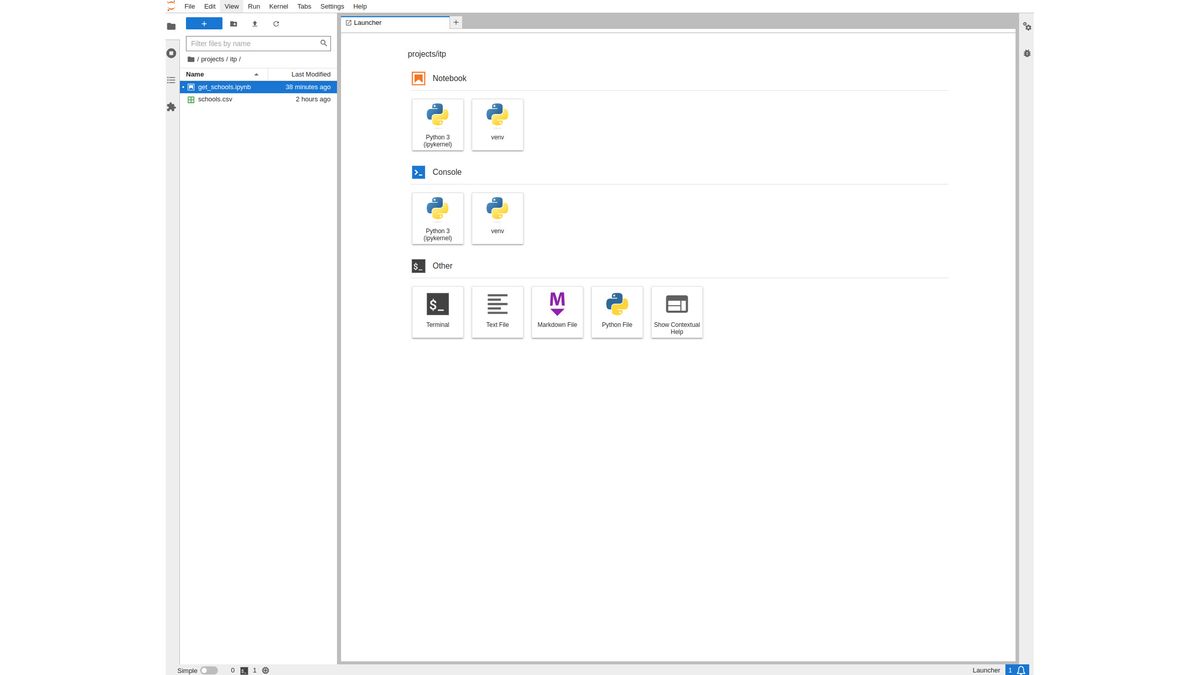Upload files using the upload icon
This screenshot has width=1200, height=675.
[254, 23]
